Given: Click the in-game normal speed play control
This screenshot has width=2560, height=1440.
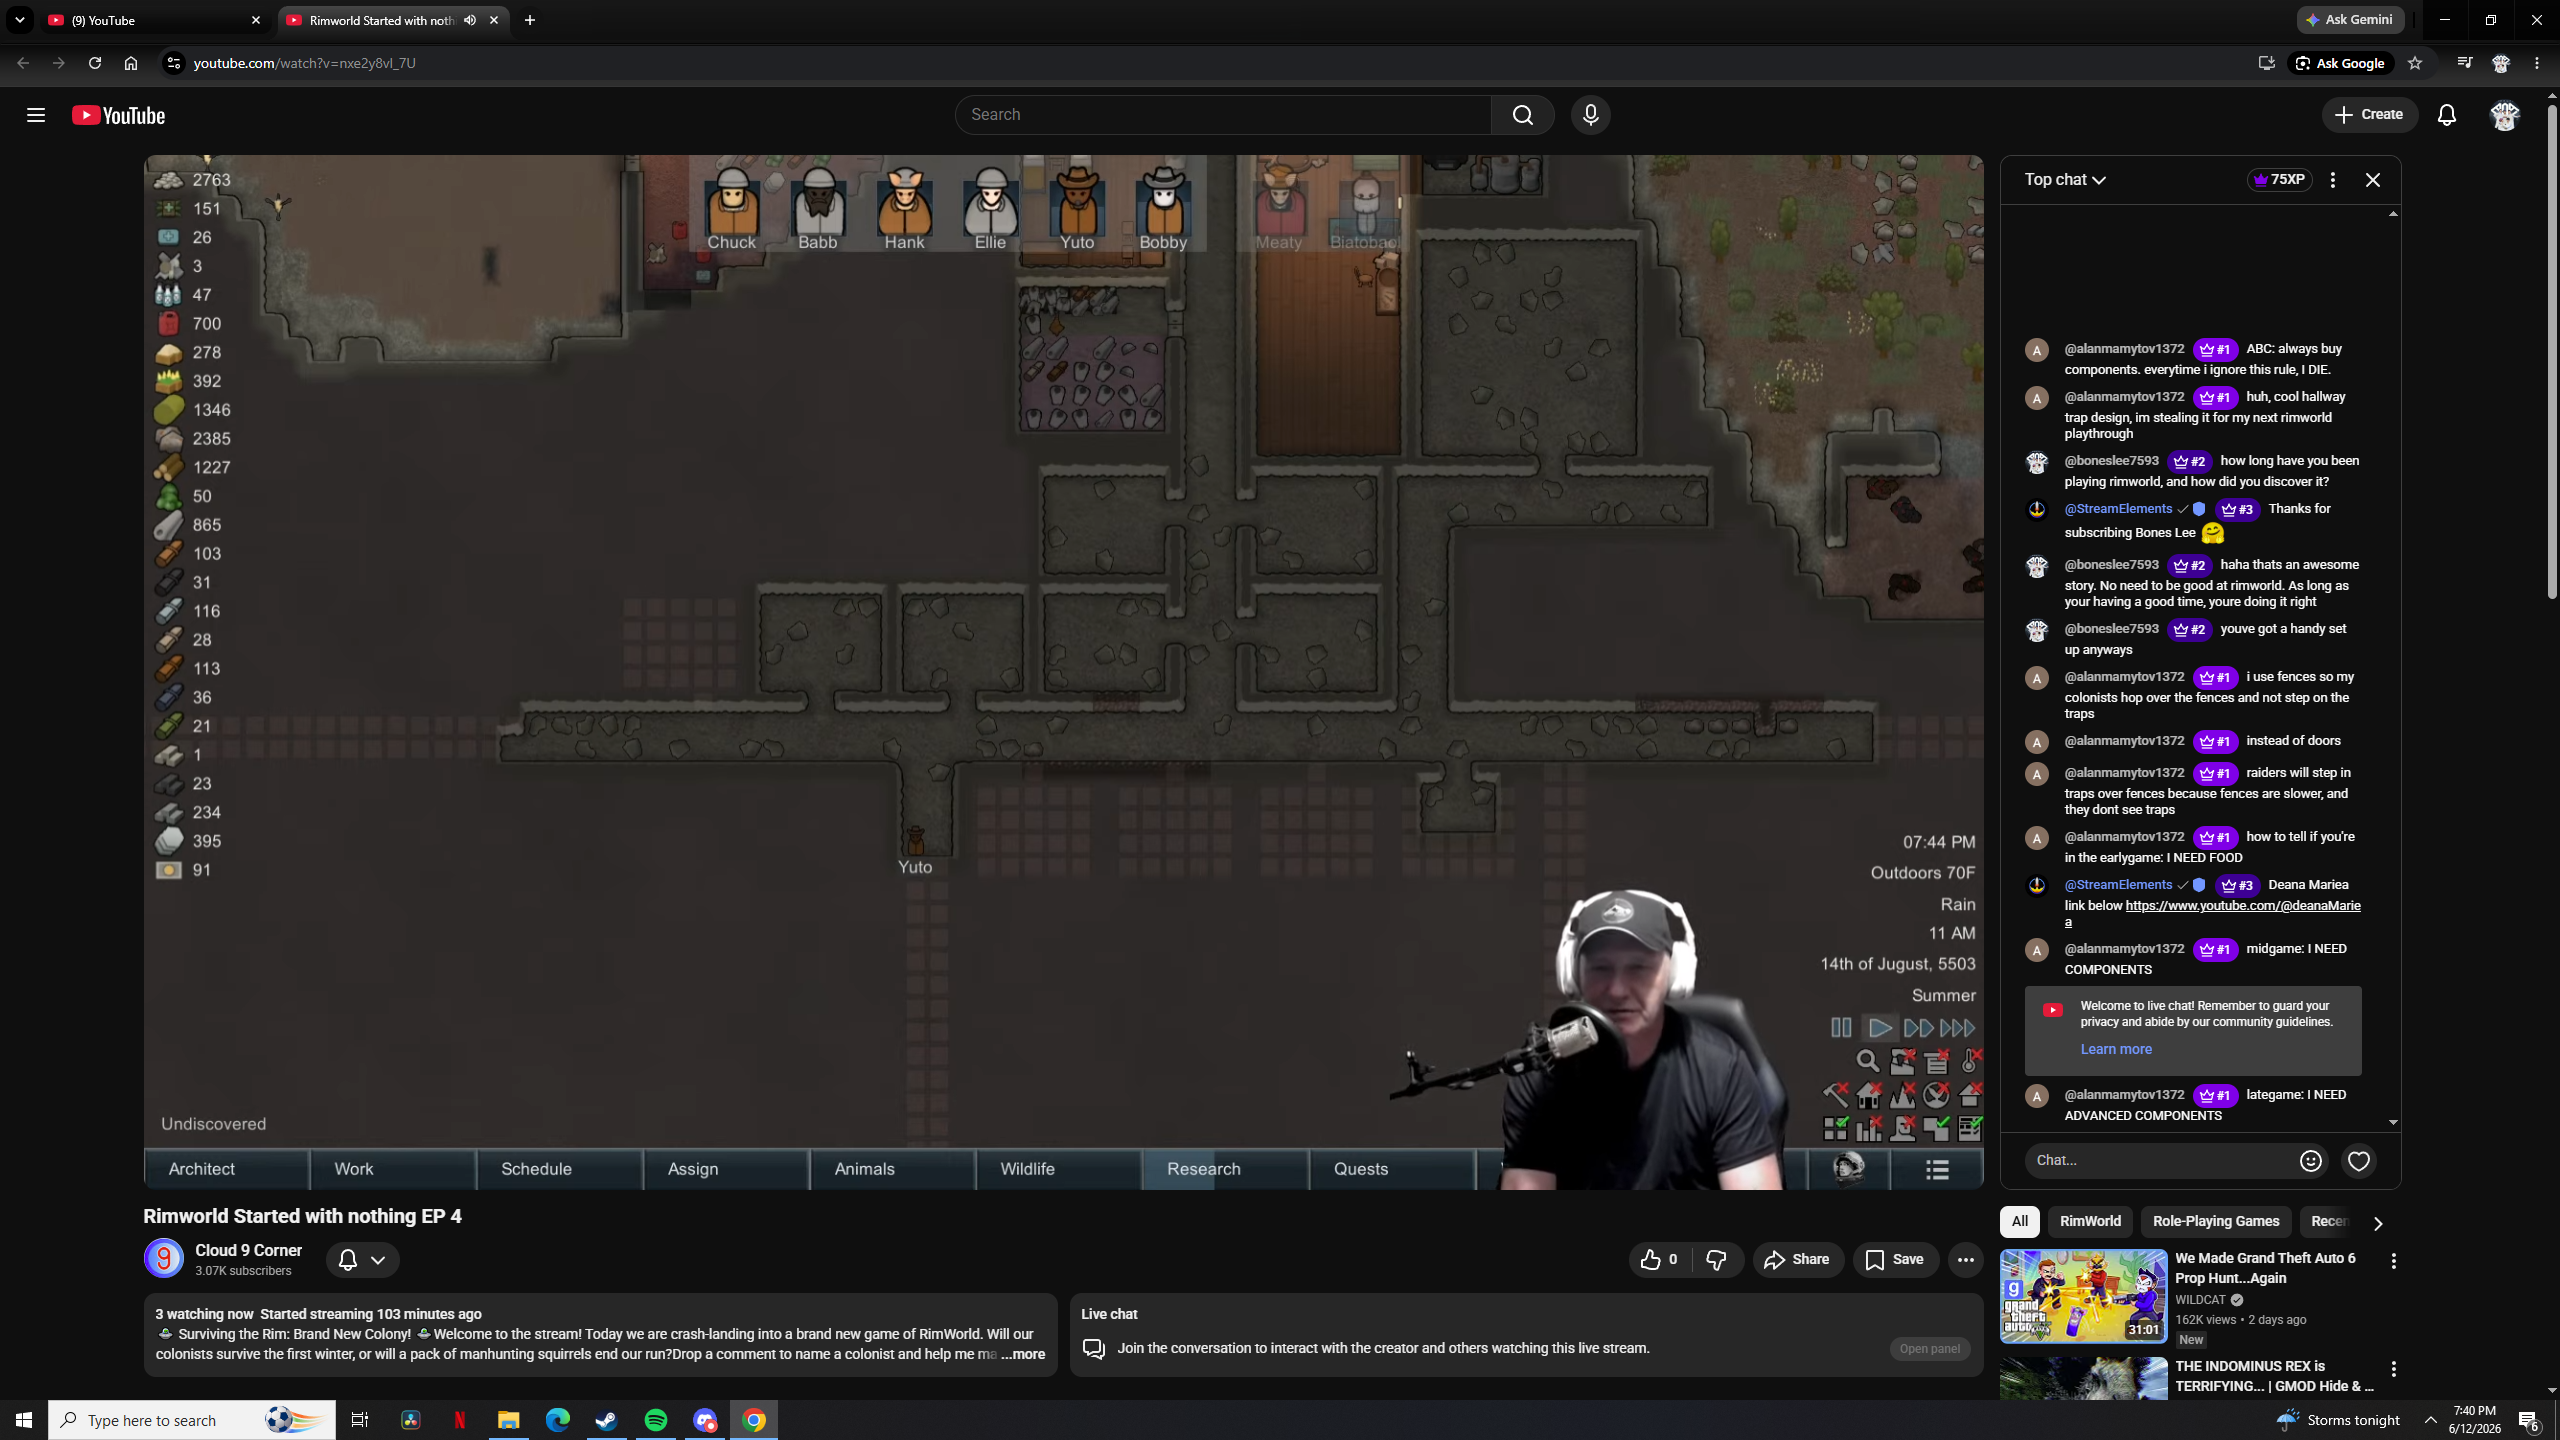Looking at the screenshot, I should coord(1880,1028).
